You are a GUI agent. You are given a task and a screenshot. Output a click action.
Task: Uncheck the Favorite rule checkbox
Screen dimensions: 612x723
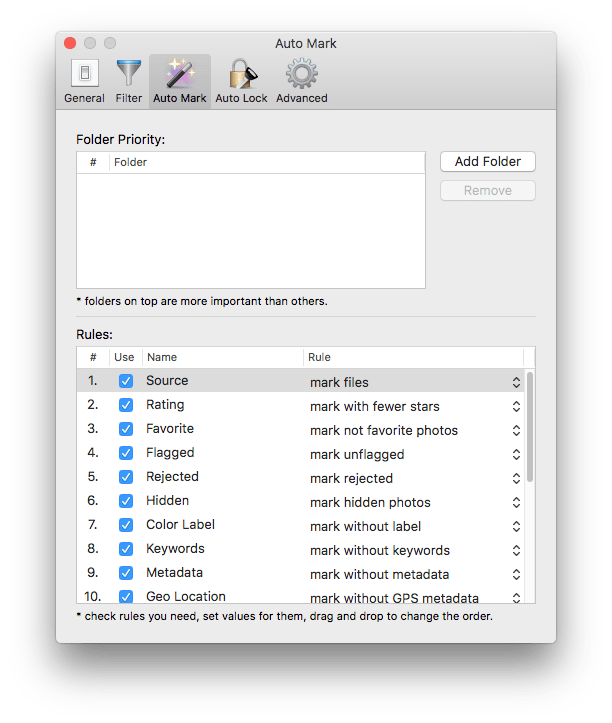pos(126,429)
